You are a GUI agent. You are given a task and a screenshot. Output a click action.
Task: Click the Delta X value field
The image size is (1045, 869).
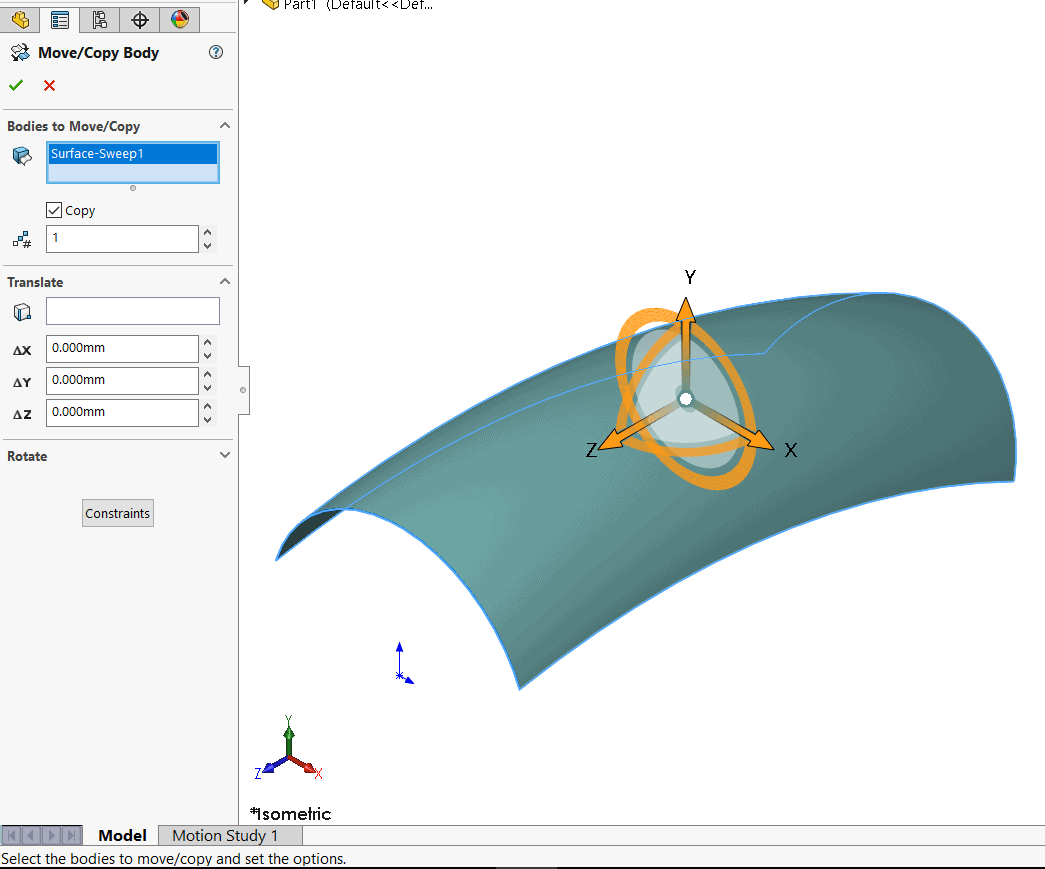(x=122, y=349)
